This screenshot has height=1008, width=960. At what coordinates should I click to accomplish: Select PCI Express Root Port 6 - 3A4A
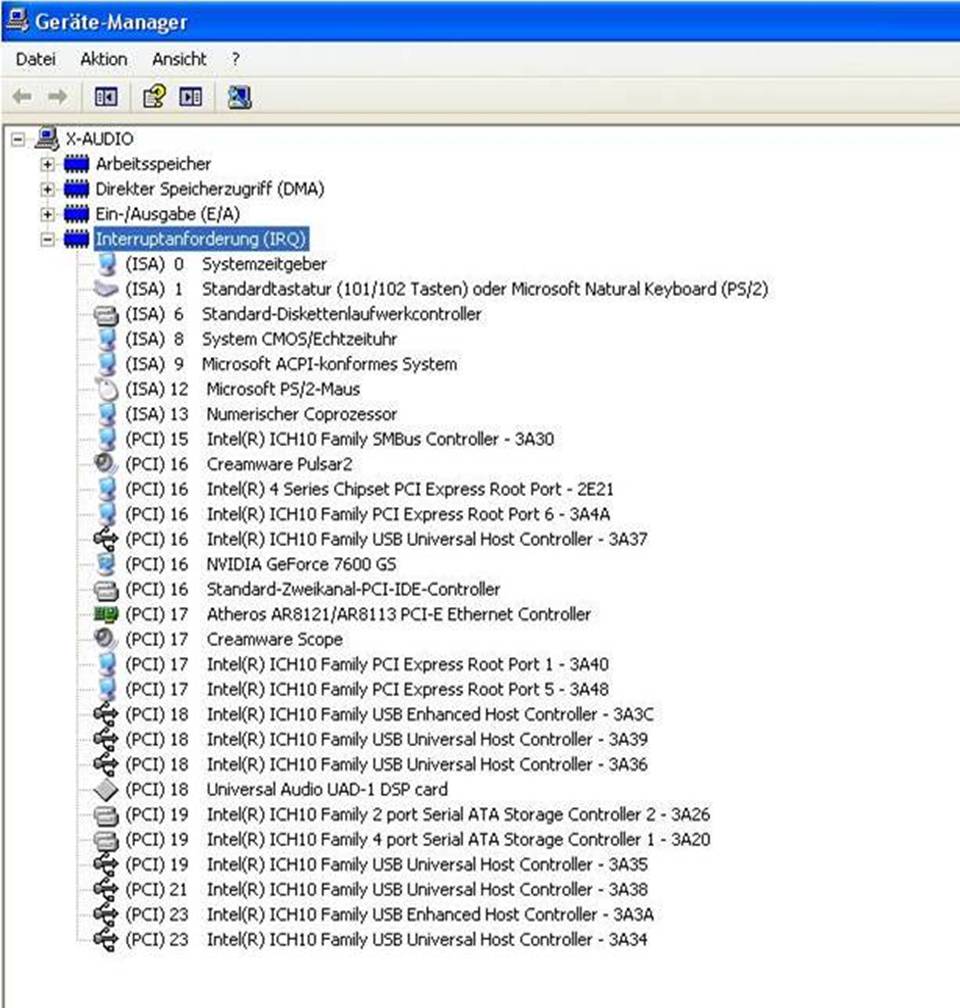[x=367, y=514]
